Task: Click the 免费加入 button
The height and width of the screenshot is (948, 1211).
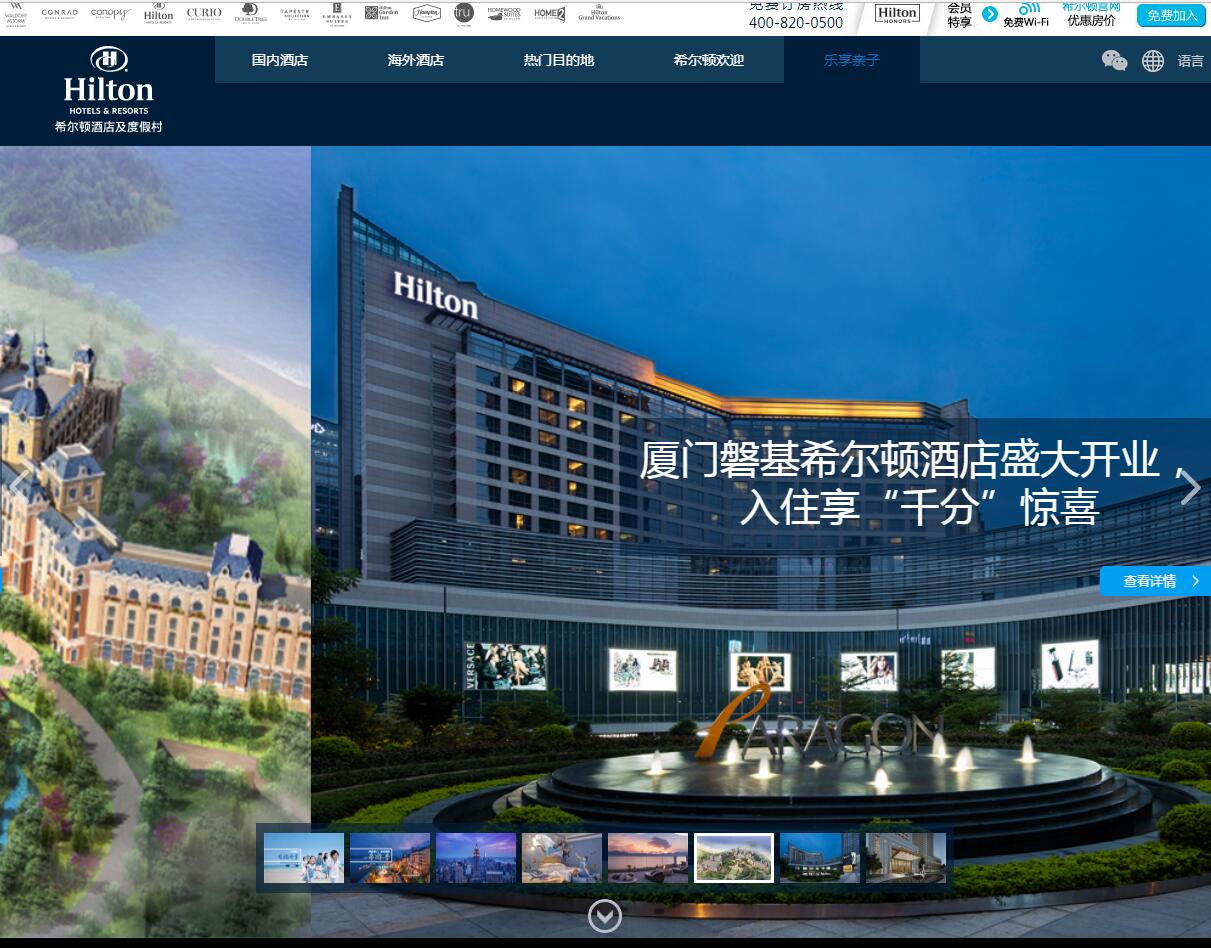Action: point(1171,15)
